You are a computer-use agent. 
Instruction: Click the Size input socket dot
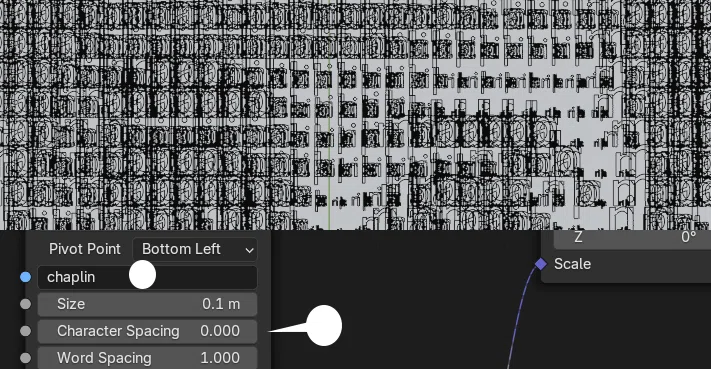point(26,304)
